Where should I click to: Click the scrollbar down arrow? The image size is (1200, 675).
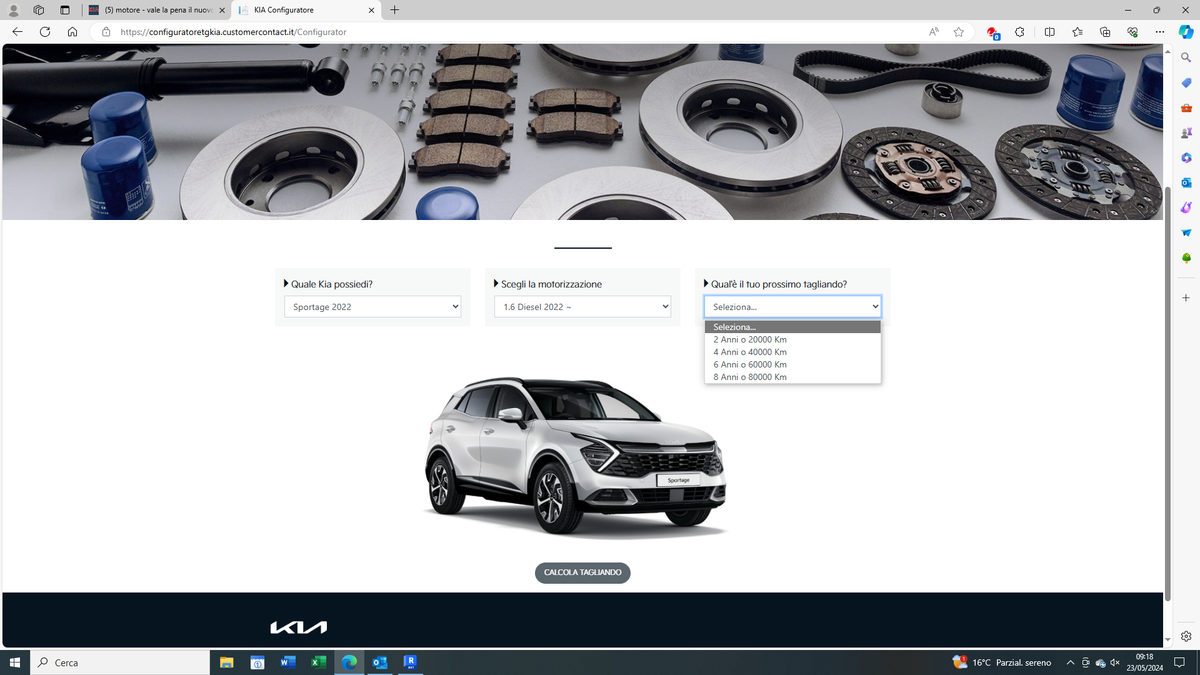click(x=1168, y=641)
